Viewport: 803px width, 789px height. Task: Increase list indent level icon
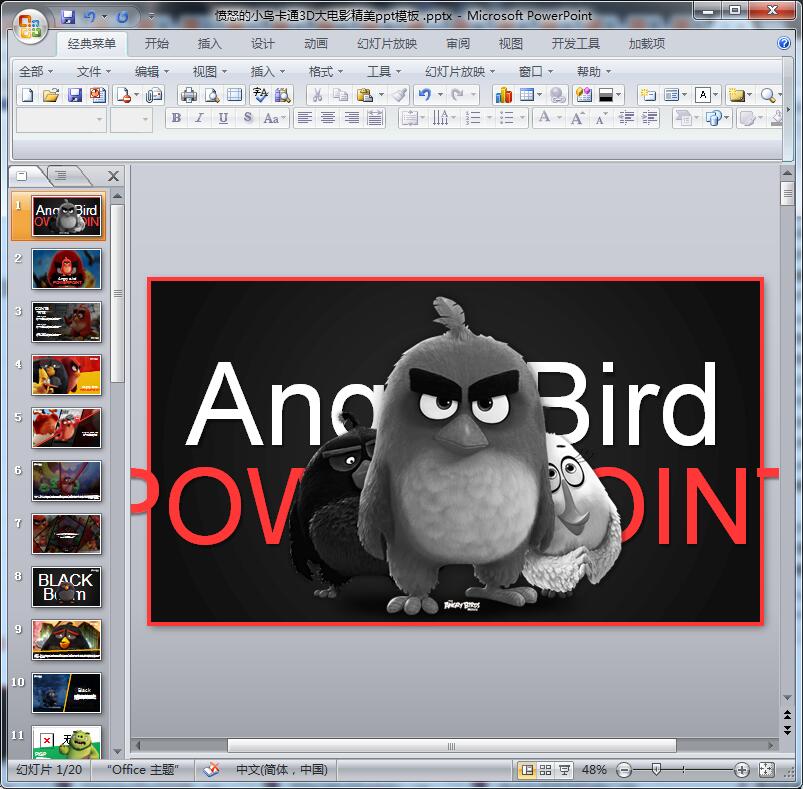point(649,118)
